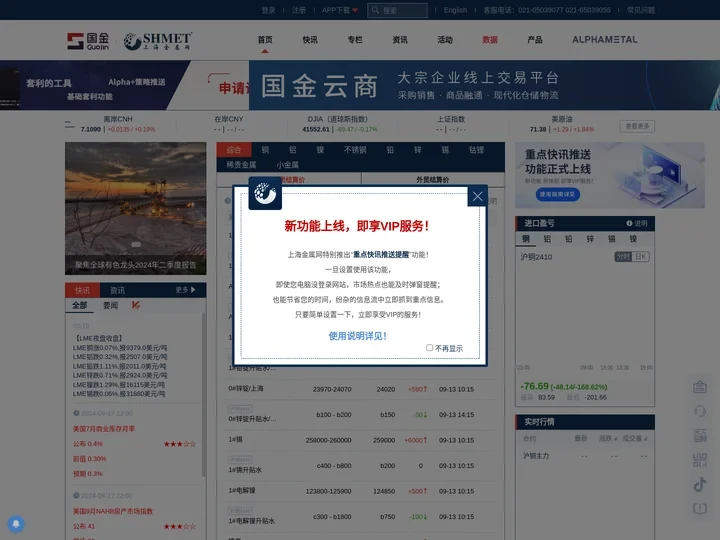Click 使用指南详见 button on promo banner
The height and width of the screenshot is (540, 720).
(557, 194)
